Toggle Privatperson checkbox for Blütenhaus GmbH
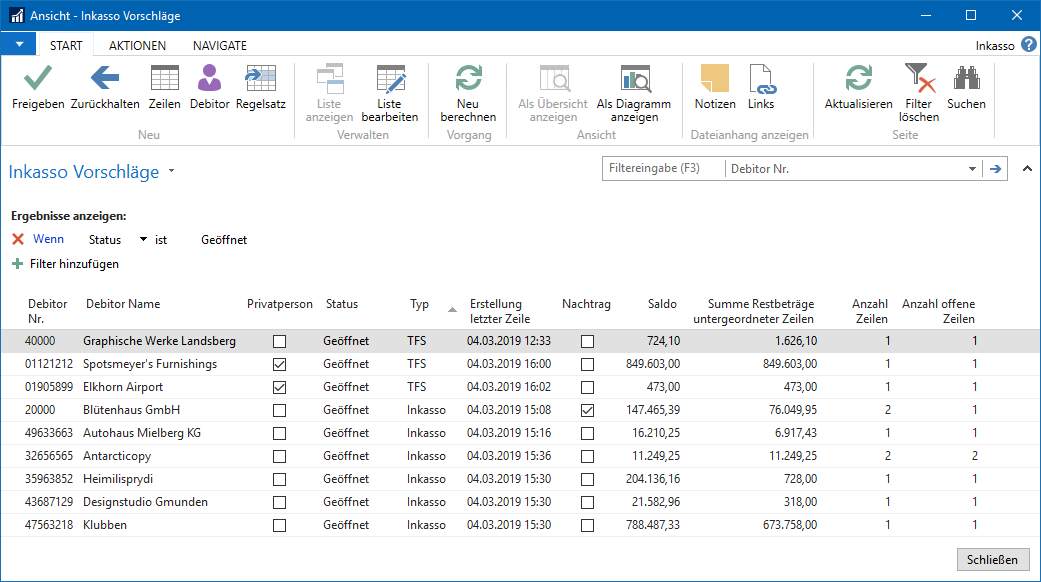Viewport: 1041px width, 582px height. (x=280, y=410)
